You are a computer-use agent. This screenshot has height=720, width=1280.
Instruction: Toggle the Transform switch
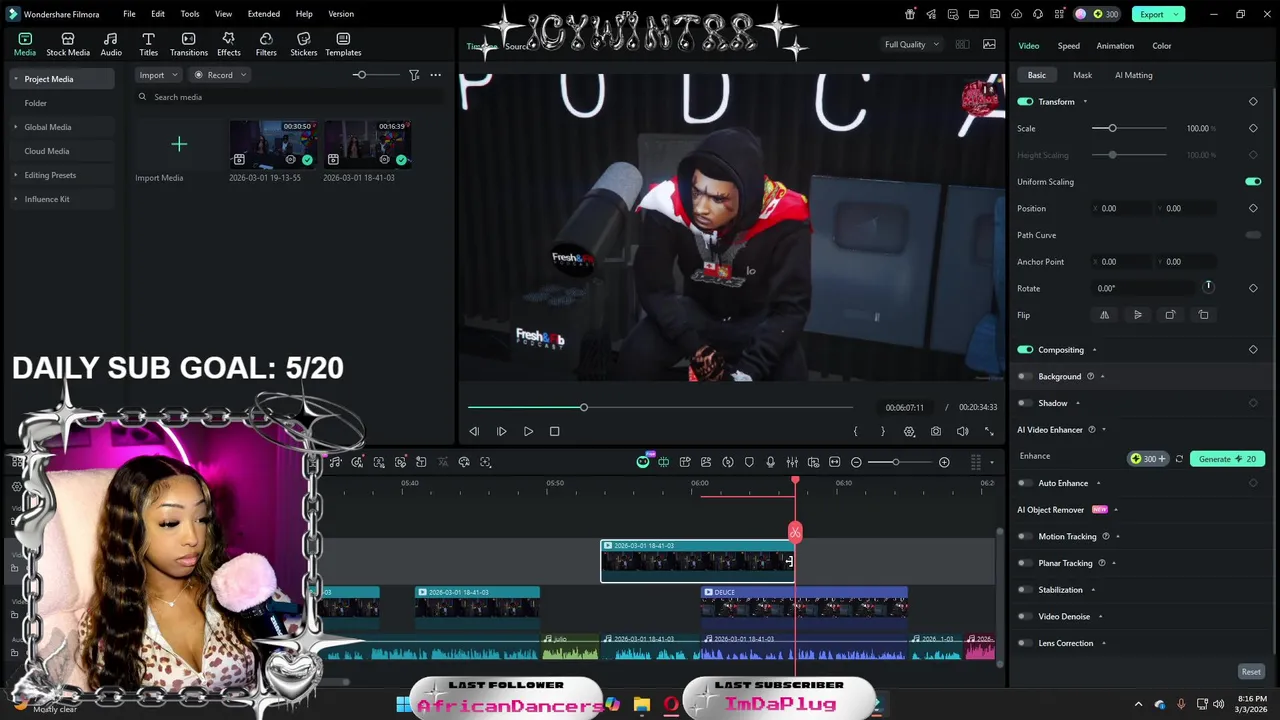tap(1025, 102)
